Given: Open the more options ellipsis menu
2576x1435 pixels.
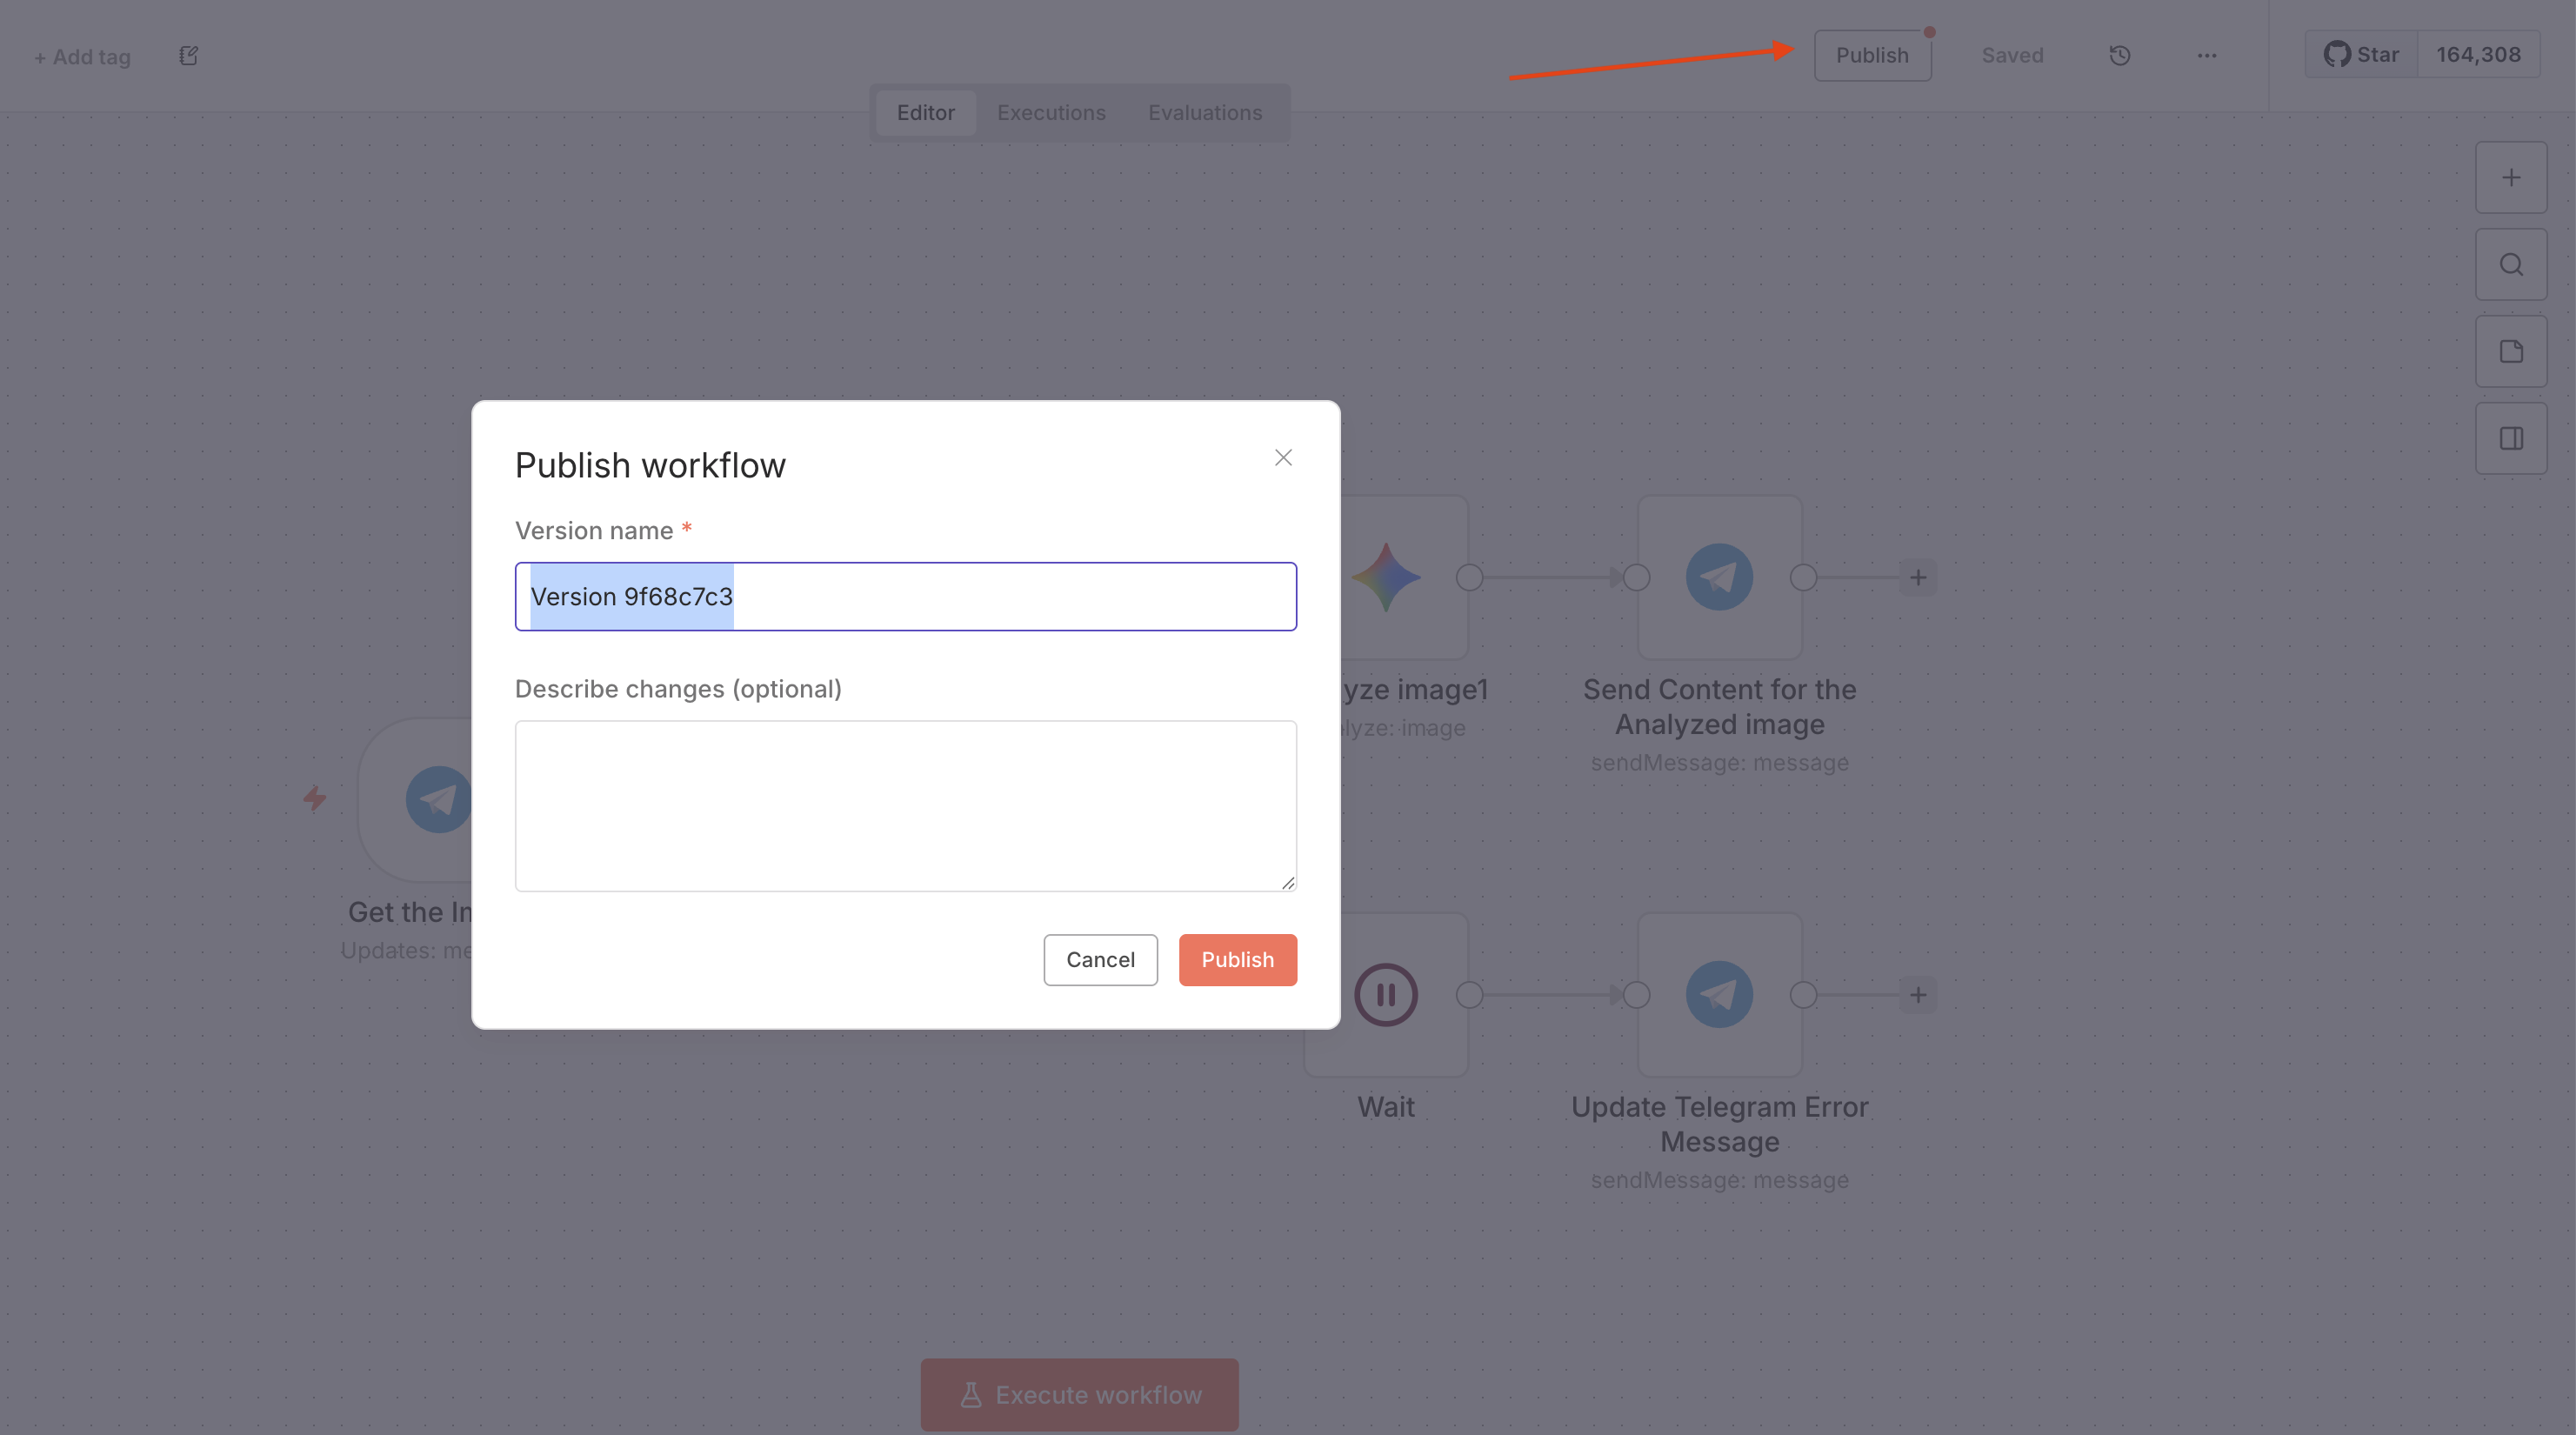Looking at the screenshot, I should [x=2207, y=55].
